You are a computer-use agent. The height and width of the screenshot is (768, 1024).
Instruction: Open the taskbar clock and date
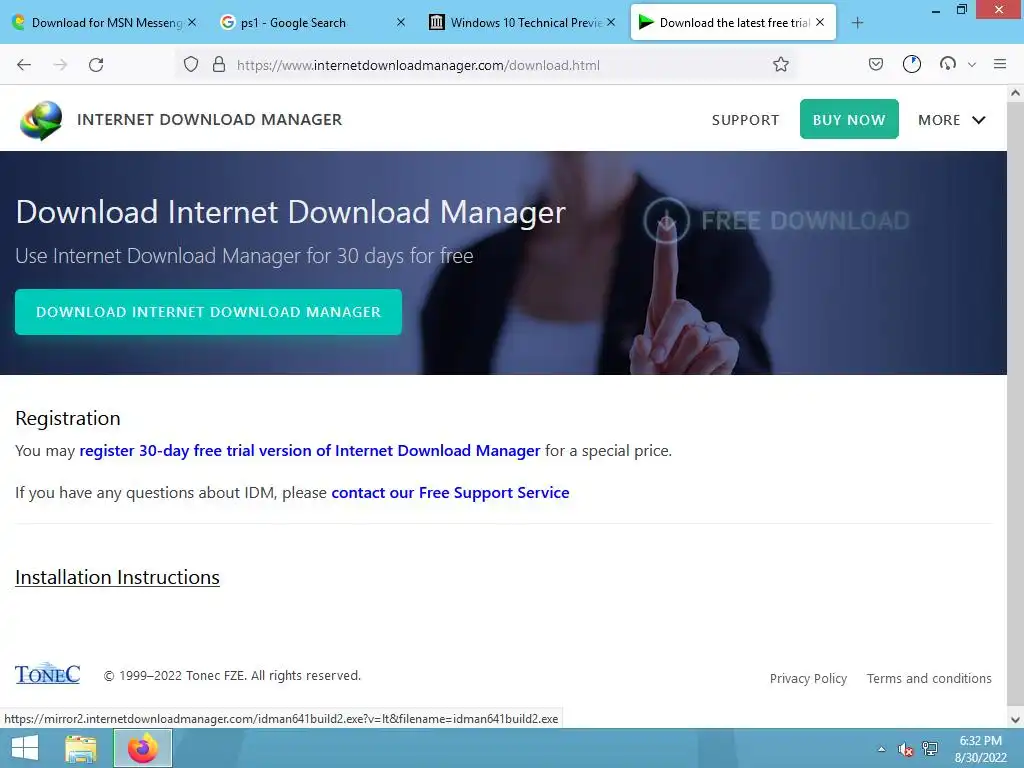pos(980,749)
